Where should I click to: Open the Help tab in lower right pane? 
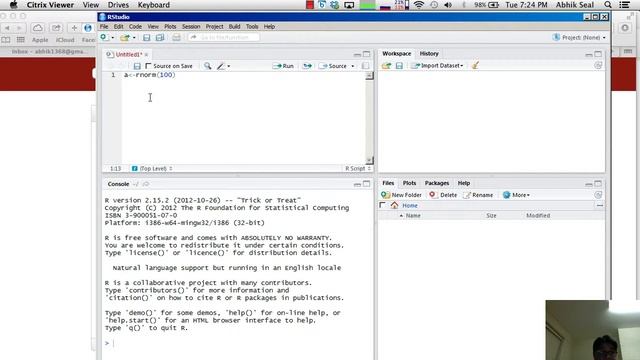464,183
